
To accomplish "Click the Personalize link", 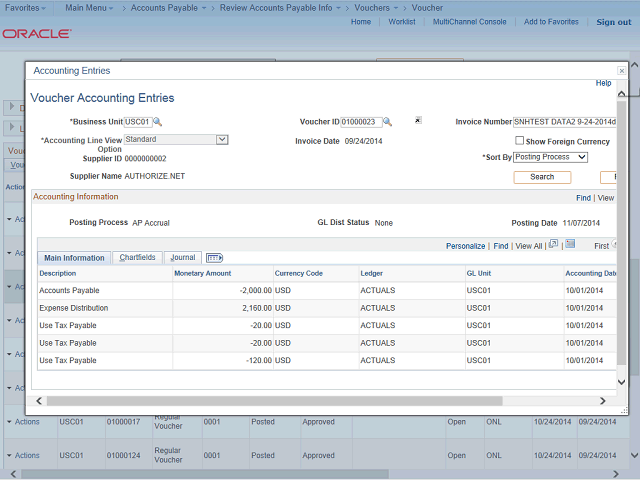I will pyautogui.click(x=465, y=245).
